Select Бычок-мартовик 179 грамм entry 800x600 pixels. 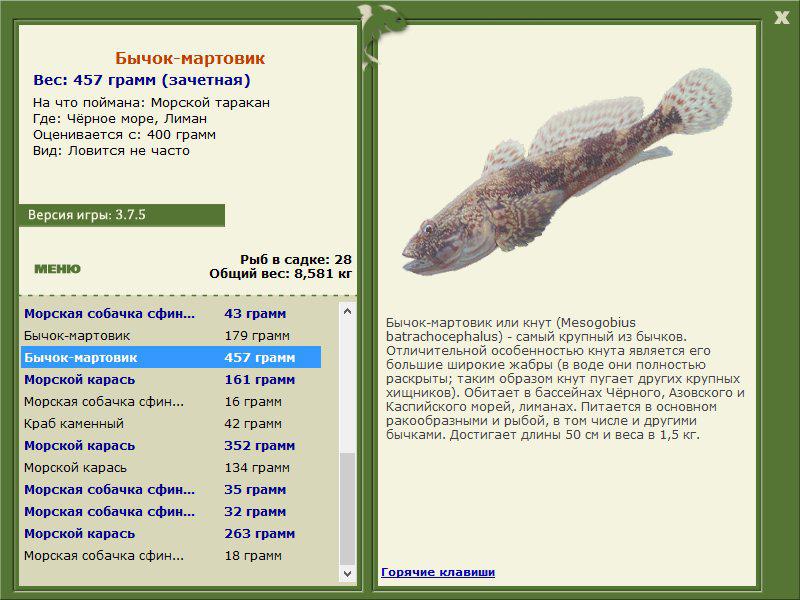pos(171,336)
